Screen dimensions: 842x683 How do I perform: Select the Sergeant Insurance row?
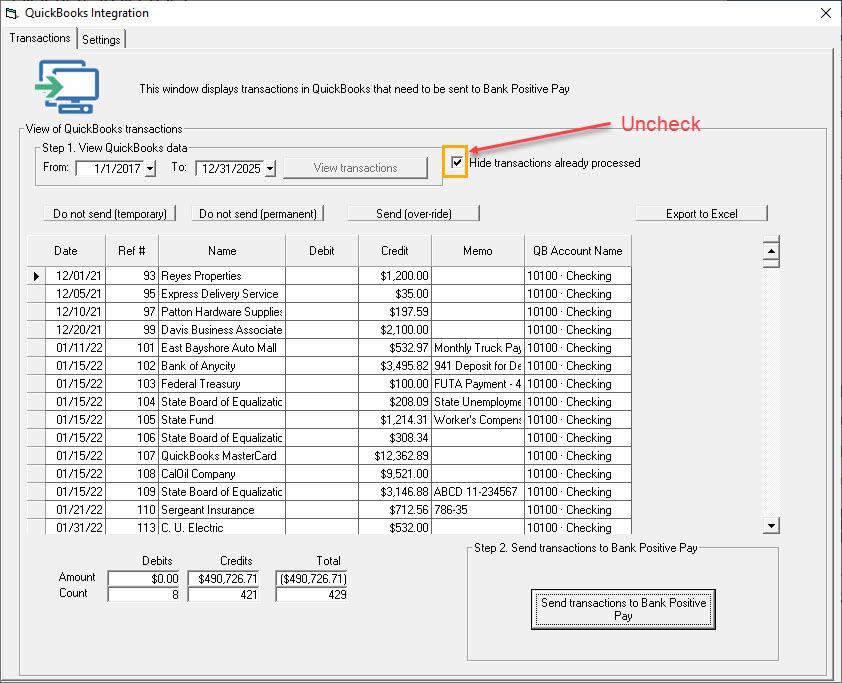click(x=329, y=510)
